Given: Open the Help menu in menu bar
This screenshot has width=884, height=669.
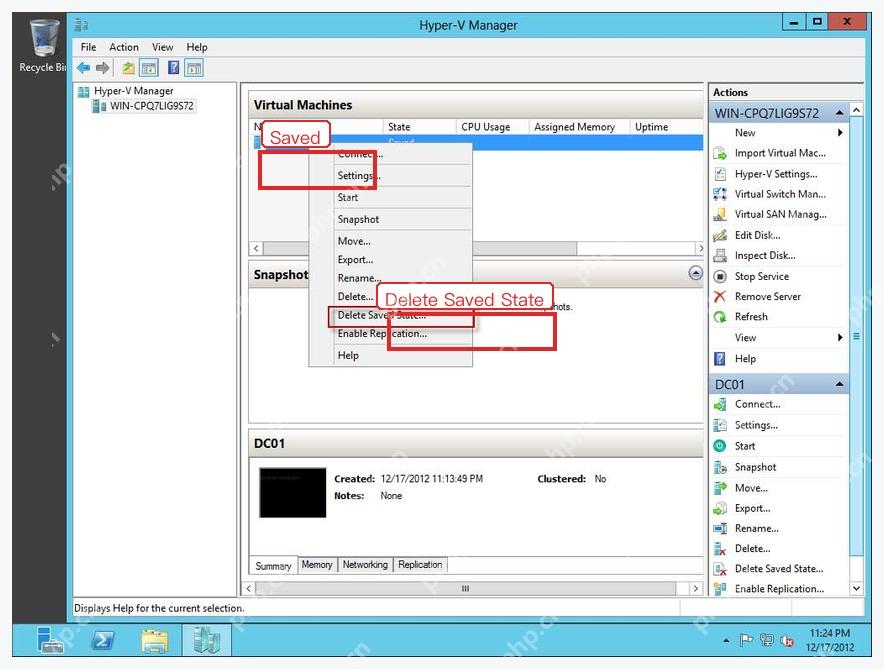Looking at the screenshot, I should point(197,47).
